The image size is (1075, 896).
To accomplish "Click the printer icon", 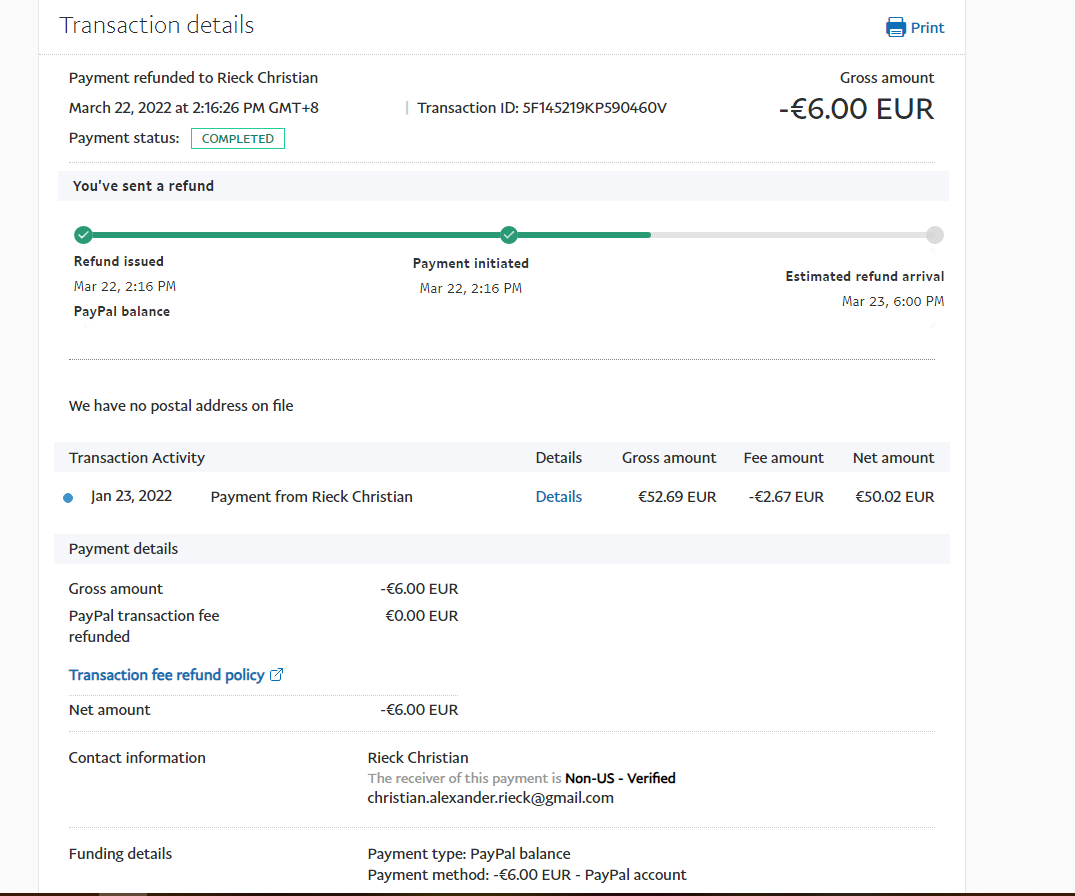I will [896, 27].
